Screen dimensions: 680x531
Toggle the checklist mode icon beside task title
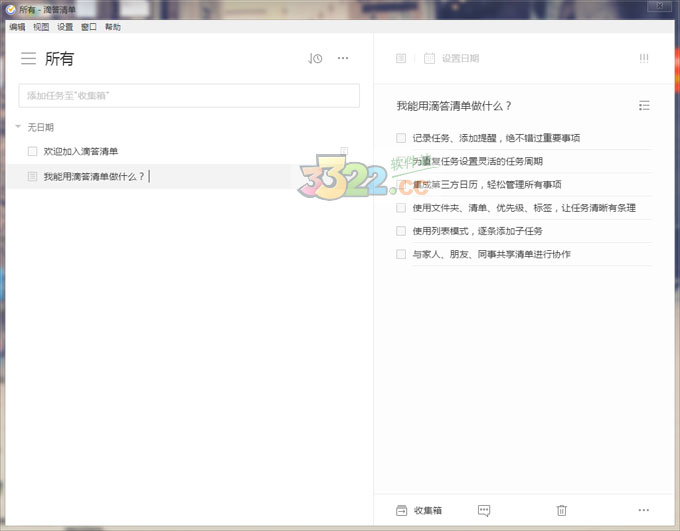(644, 105)
